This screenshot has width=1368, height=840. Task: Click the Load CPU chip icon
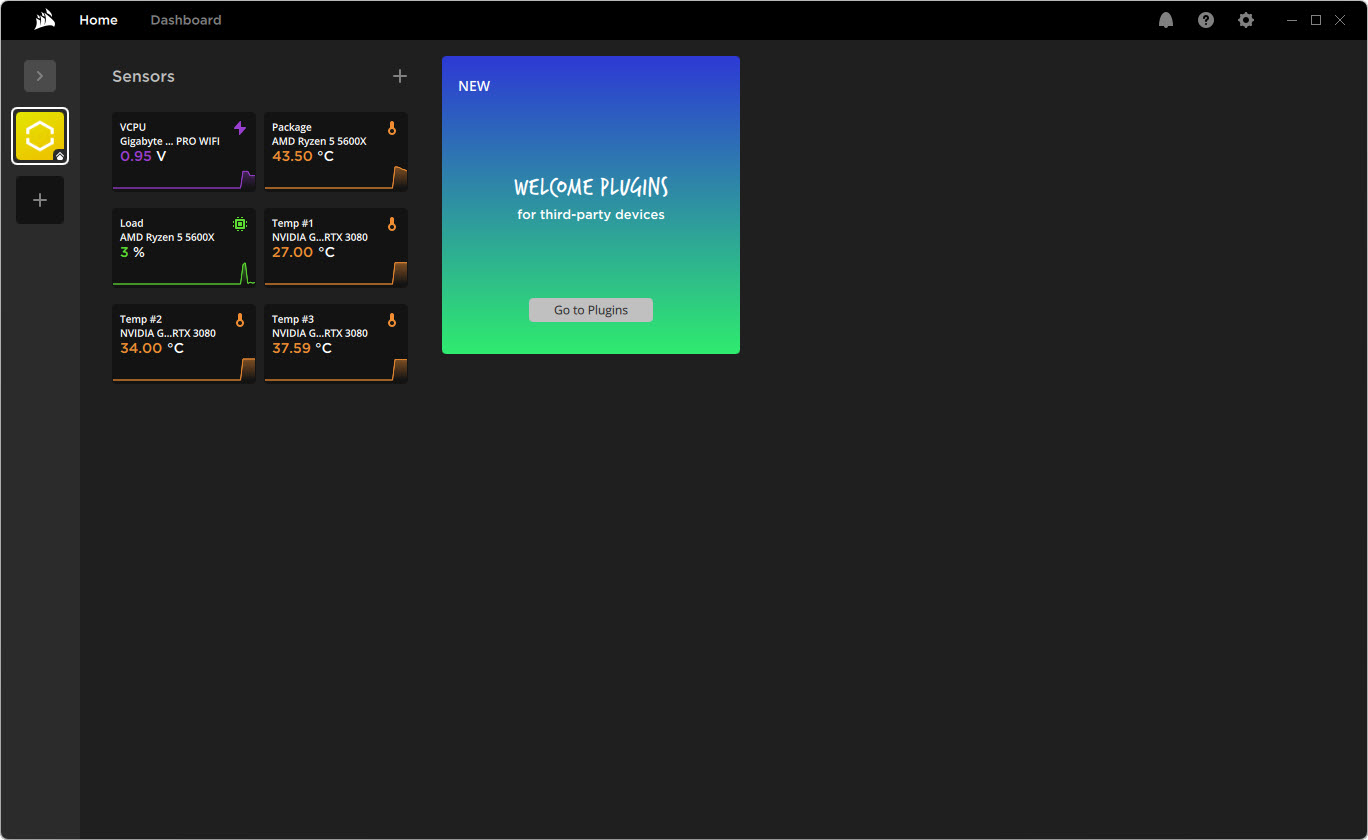coord(240,224)
